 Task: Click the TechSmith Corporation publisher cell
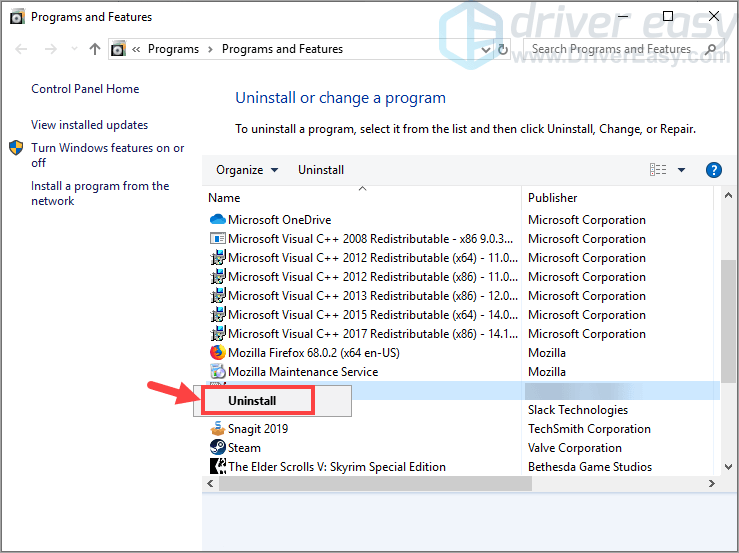click(x=589, y=429)
